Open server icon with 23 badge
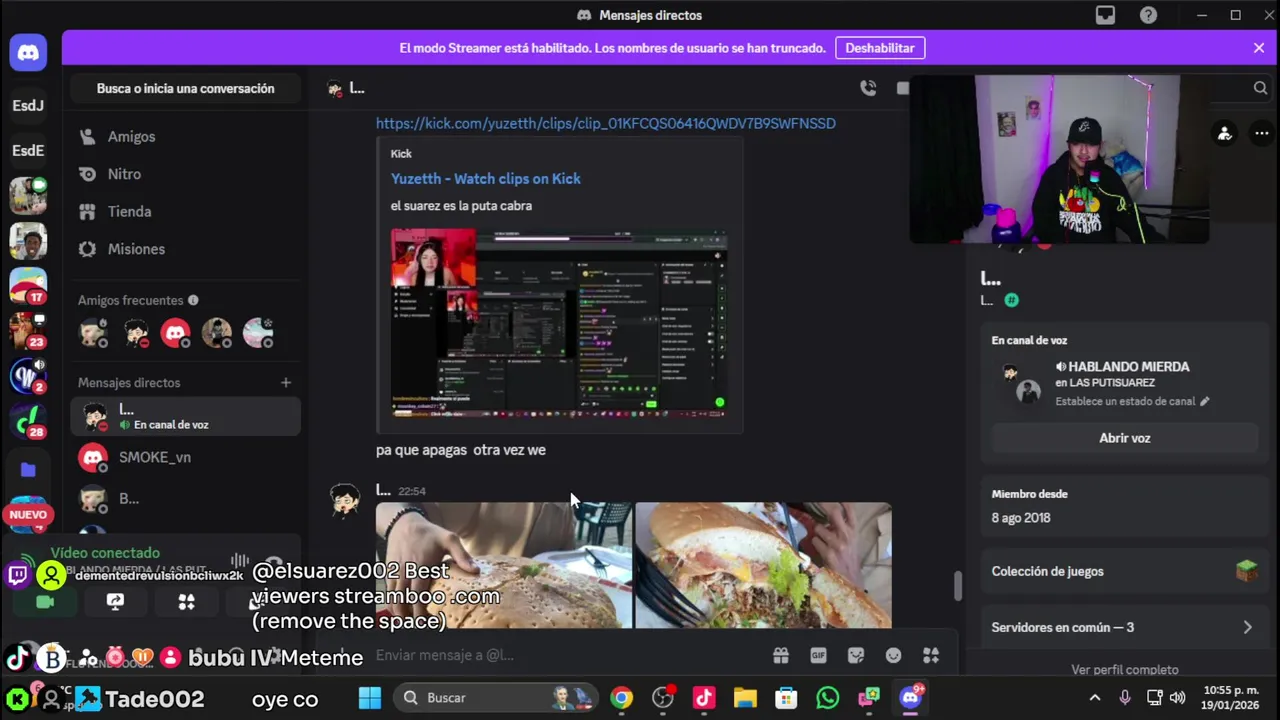The width and height of the screenshot is (1280, 720). tap(28, 331)
